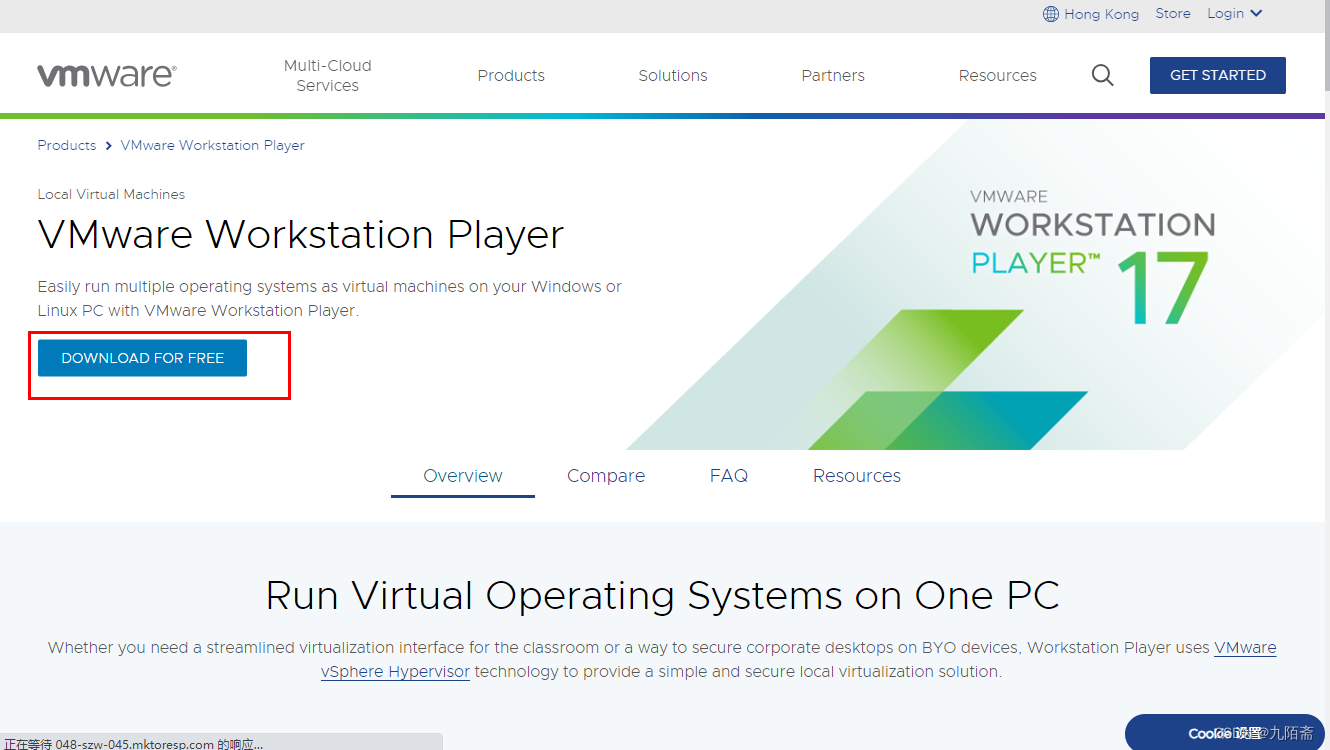Open Multi-Cloud Services menu
This screenshot has height=750, width=1330.
(x=327, y=75)
